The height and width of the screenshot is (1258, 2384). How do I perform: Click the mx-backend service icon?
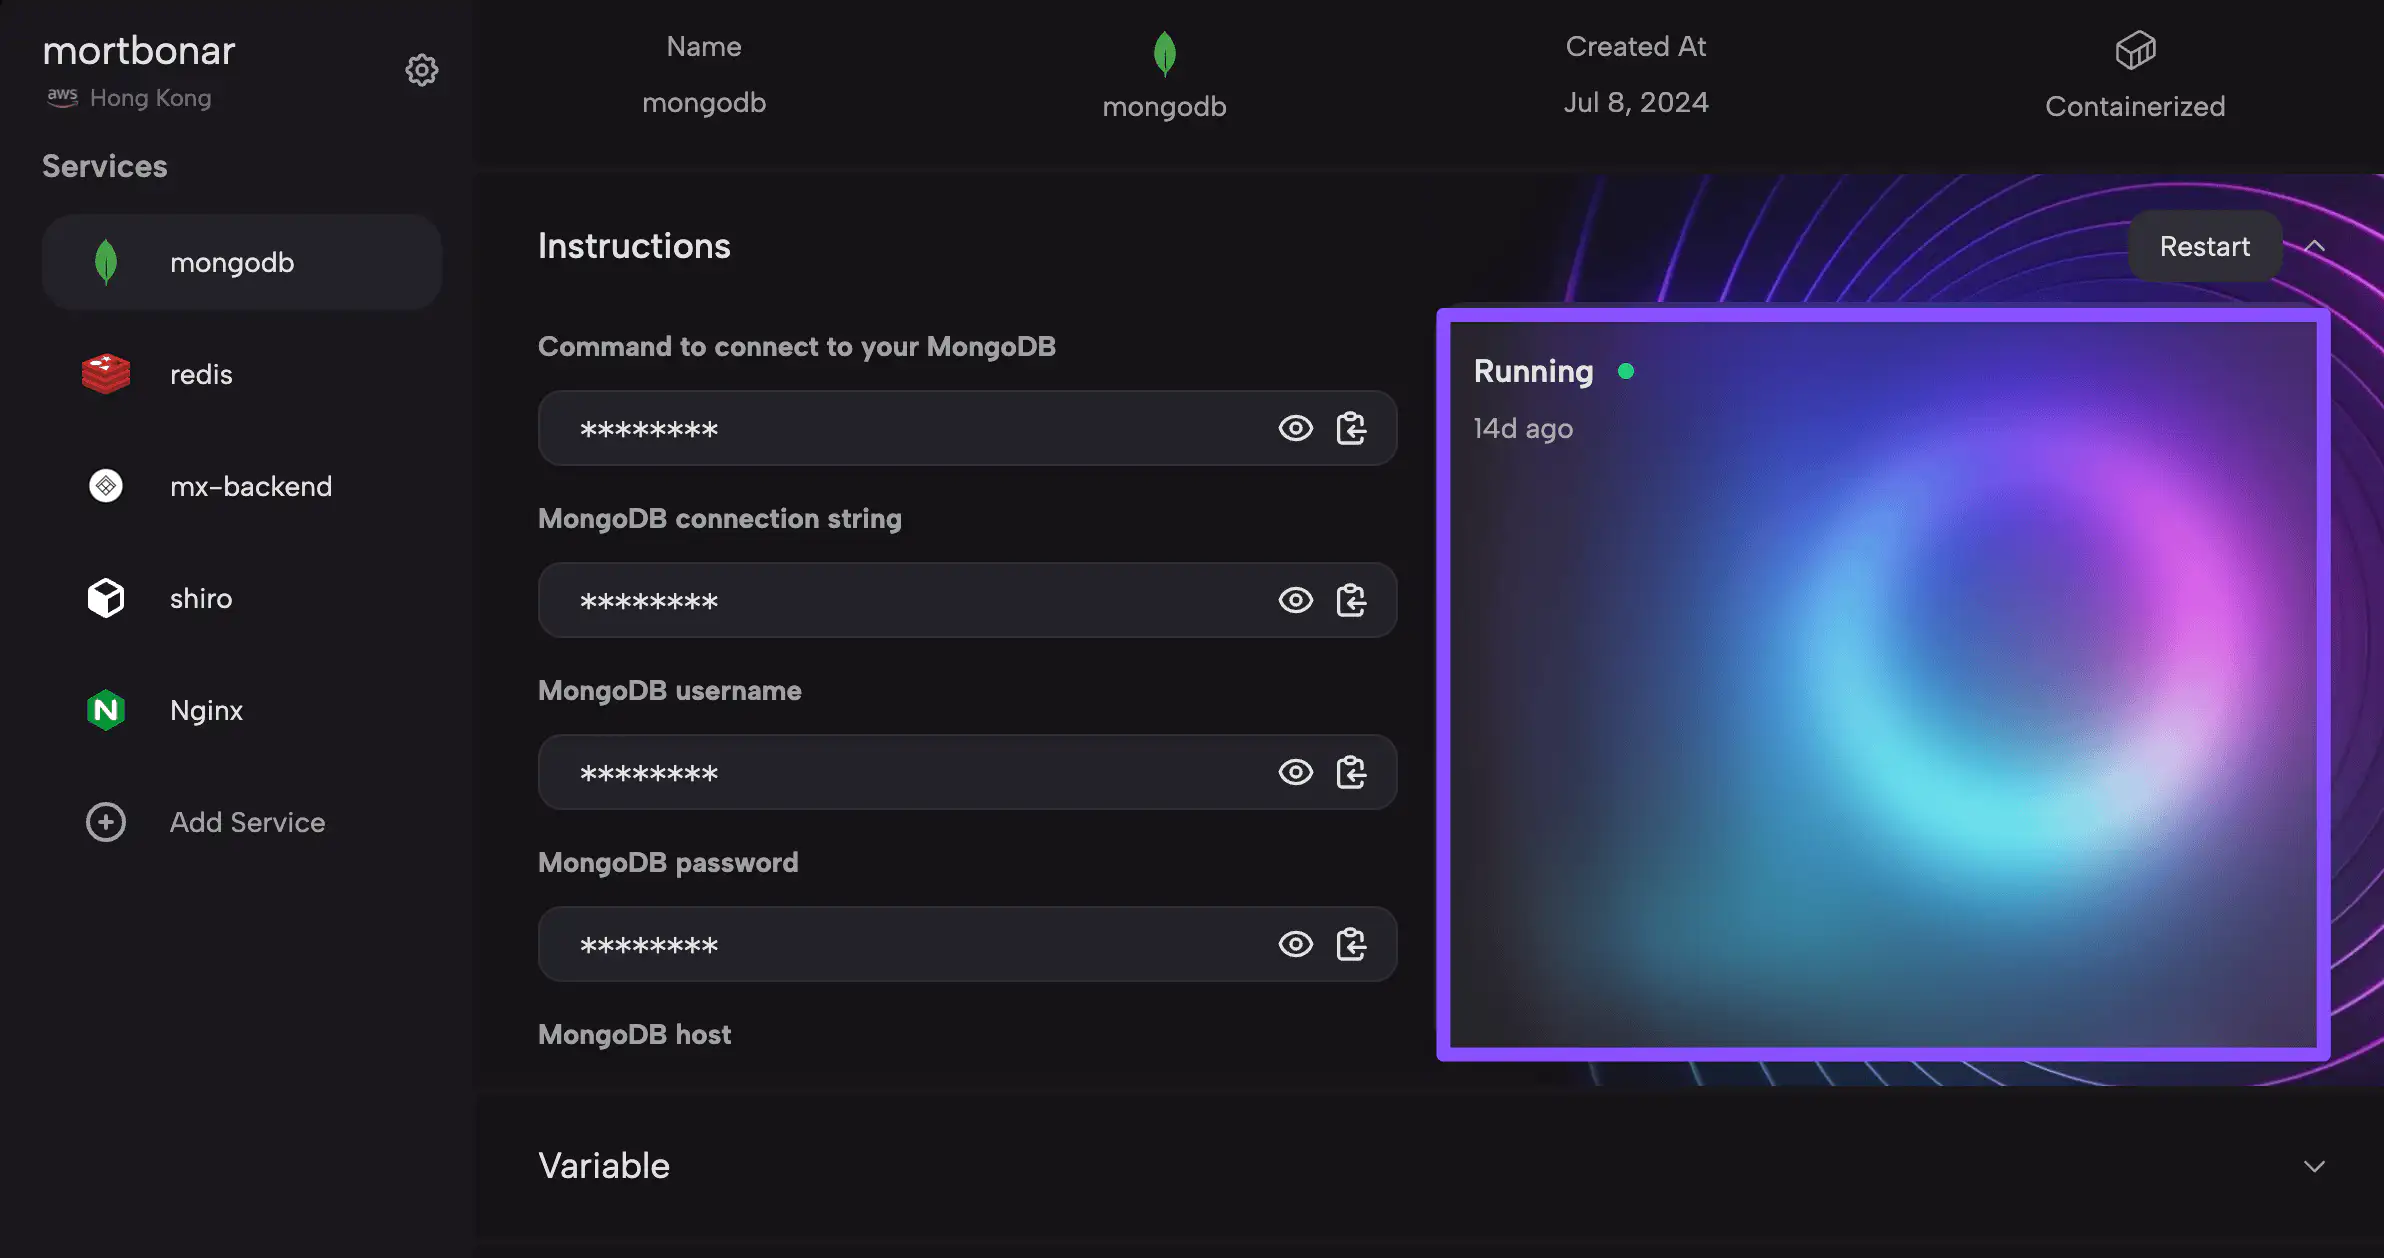107,484
